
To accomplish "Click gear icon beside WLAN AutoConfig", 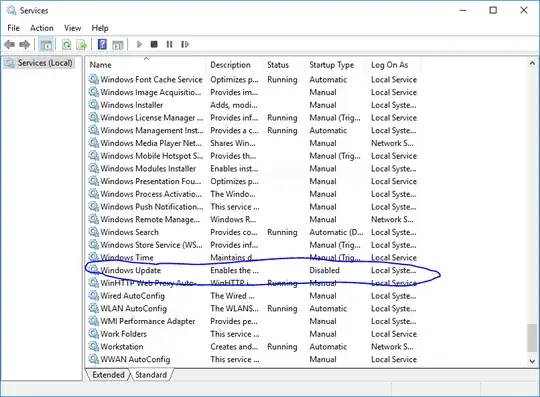I will tap(93, 308).
